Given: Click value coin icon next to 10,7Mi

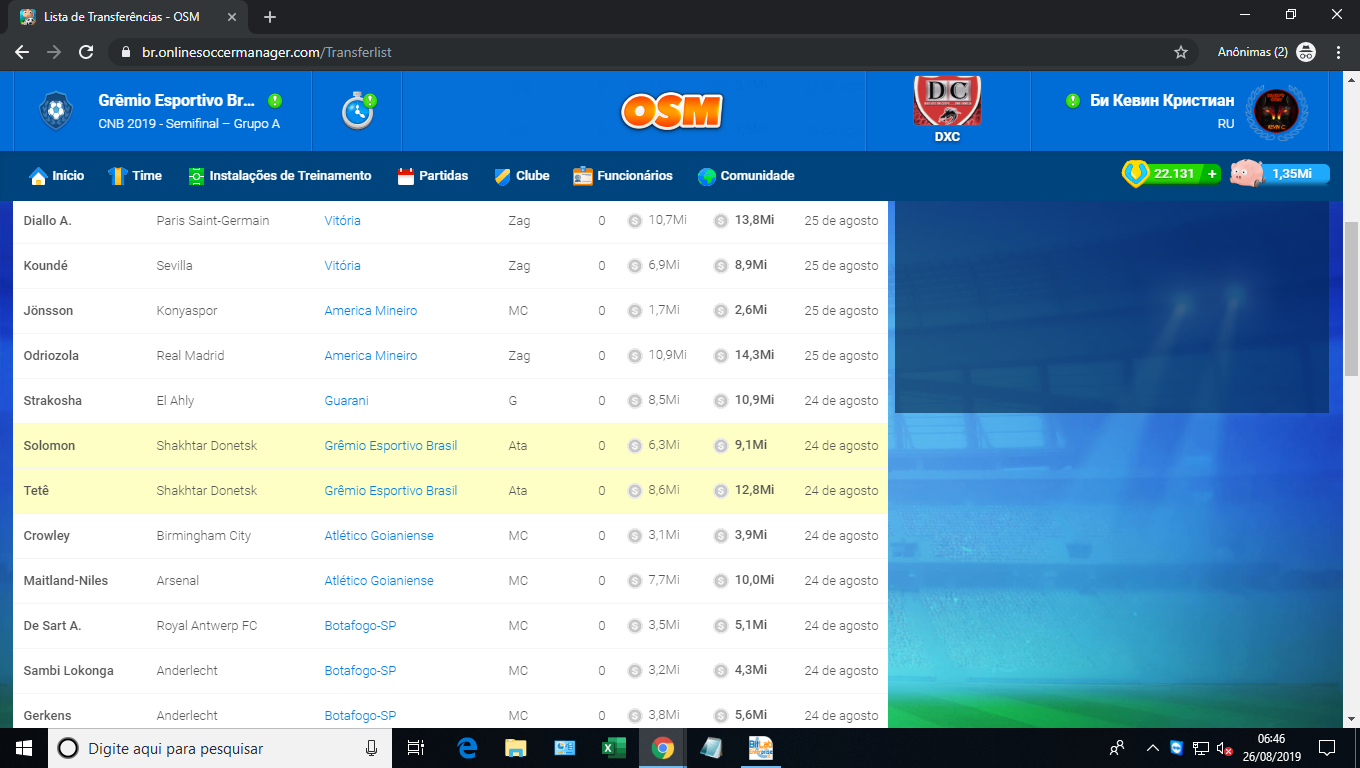Looking at the screenshot, I should click(634, 220).
